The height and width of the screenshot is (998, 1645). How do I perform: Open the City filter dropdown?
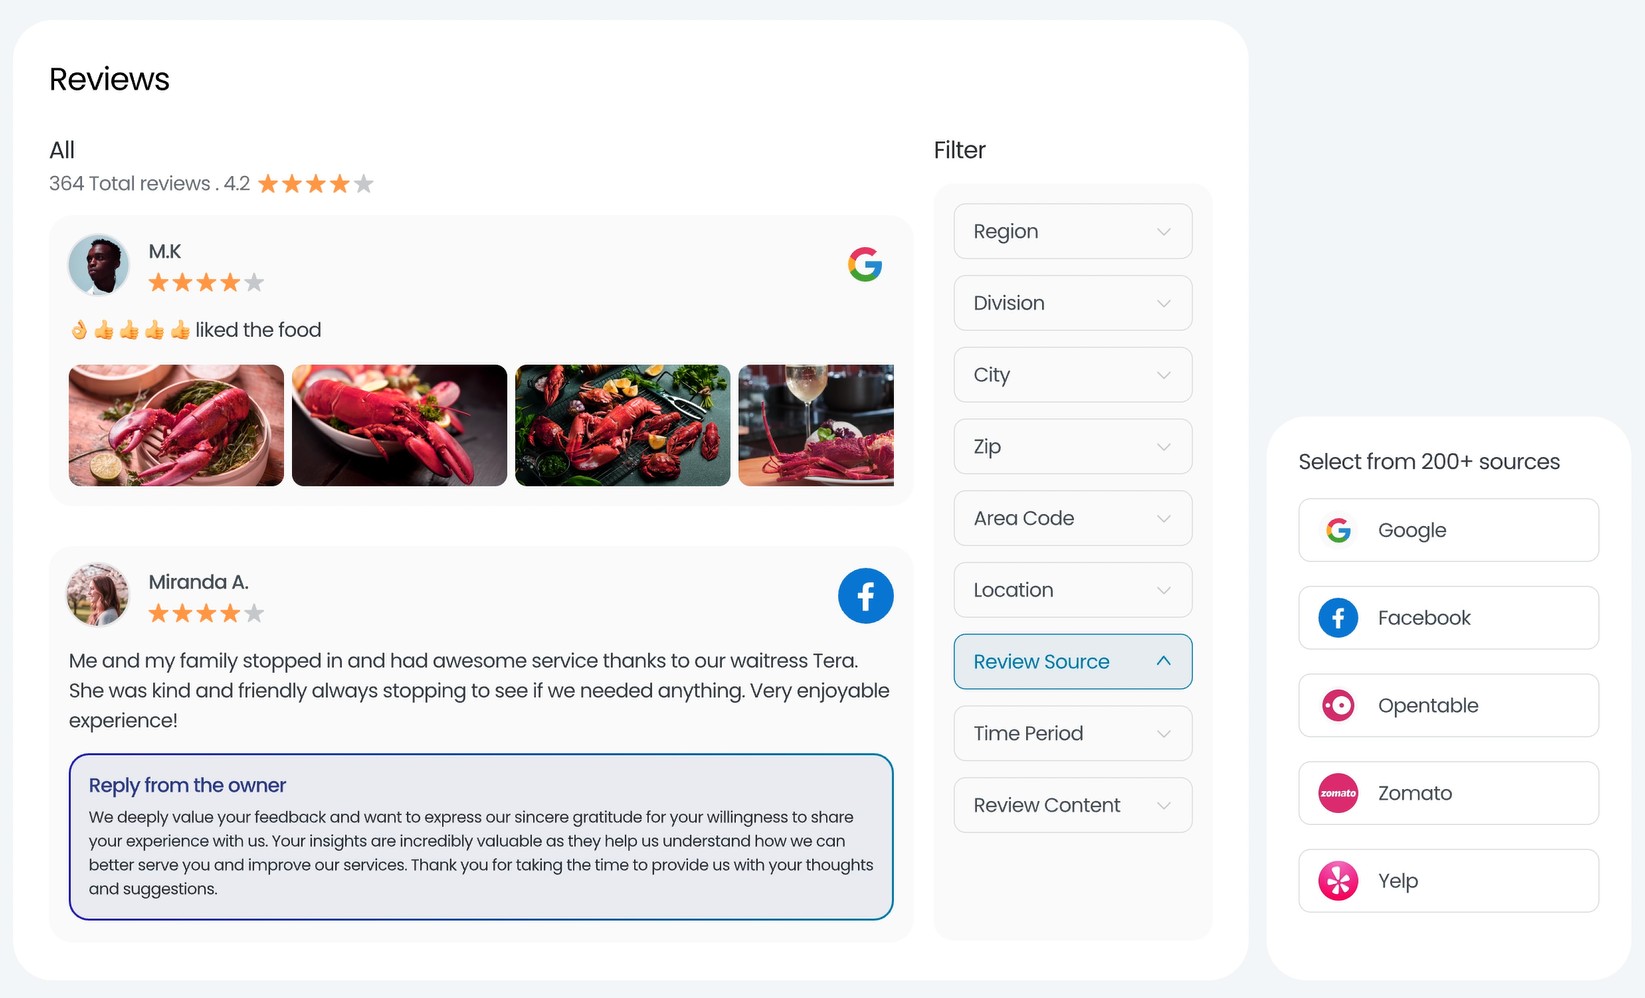coord(1073,375)
